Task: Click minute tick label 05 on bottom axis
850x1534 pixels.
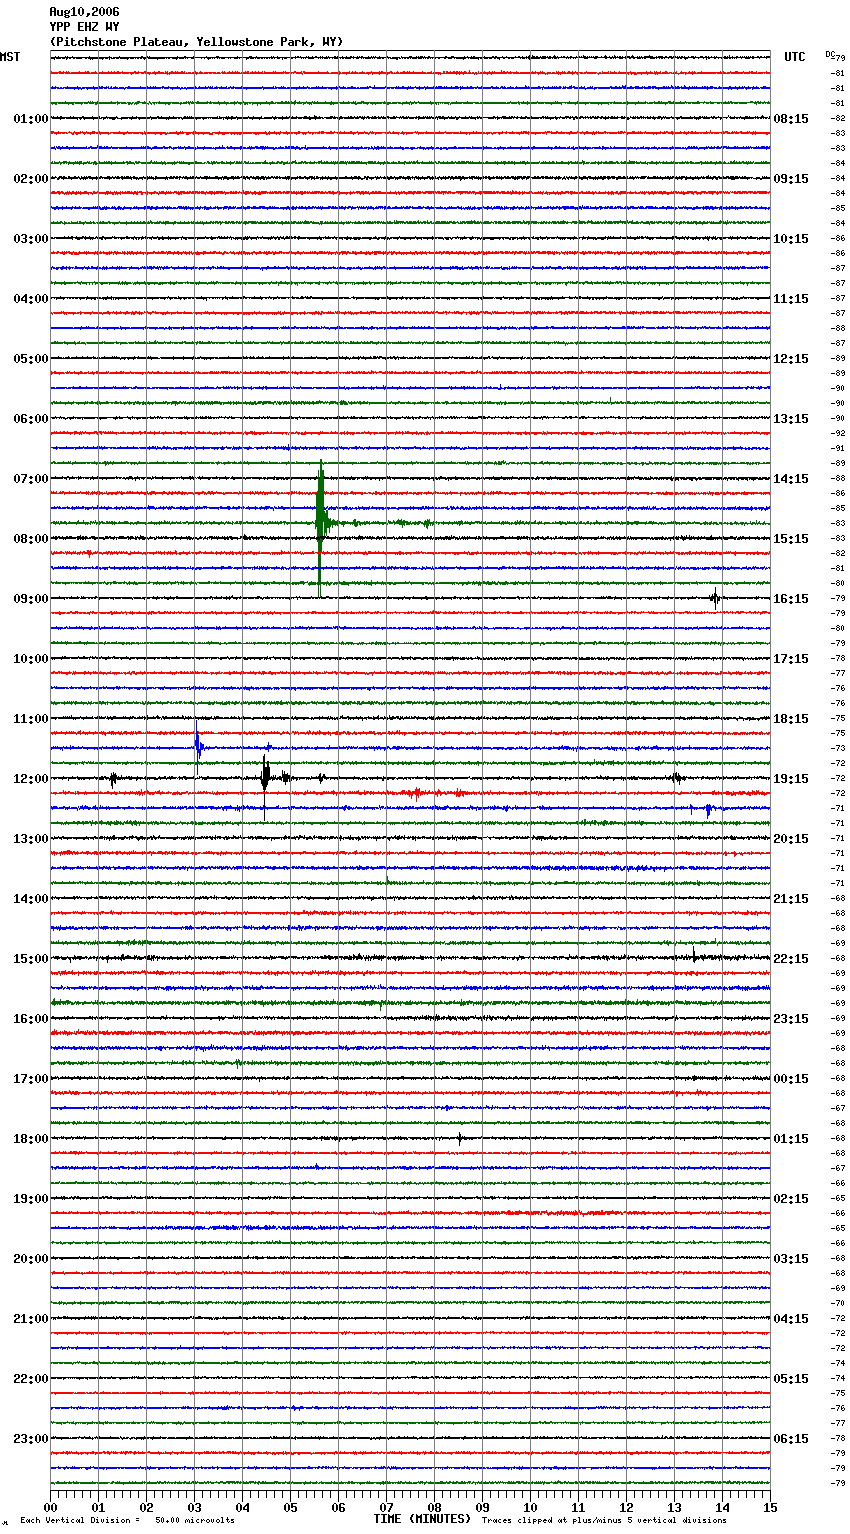Action: tap(290, 1508)
